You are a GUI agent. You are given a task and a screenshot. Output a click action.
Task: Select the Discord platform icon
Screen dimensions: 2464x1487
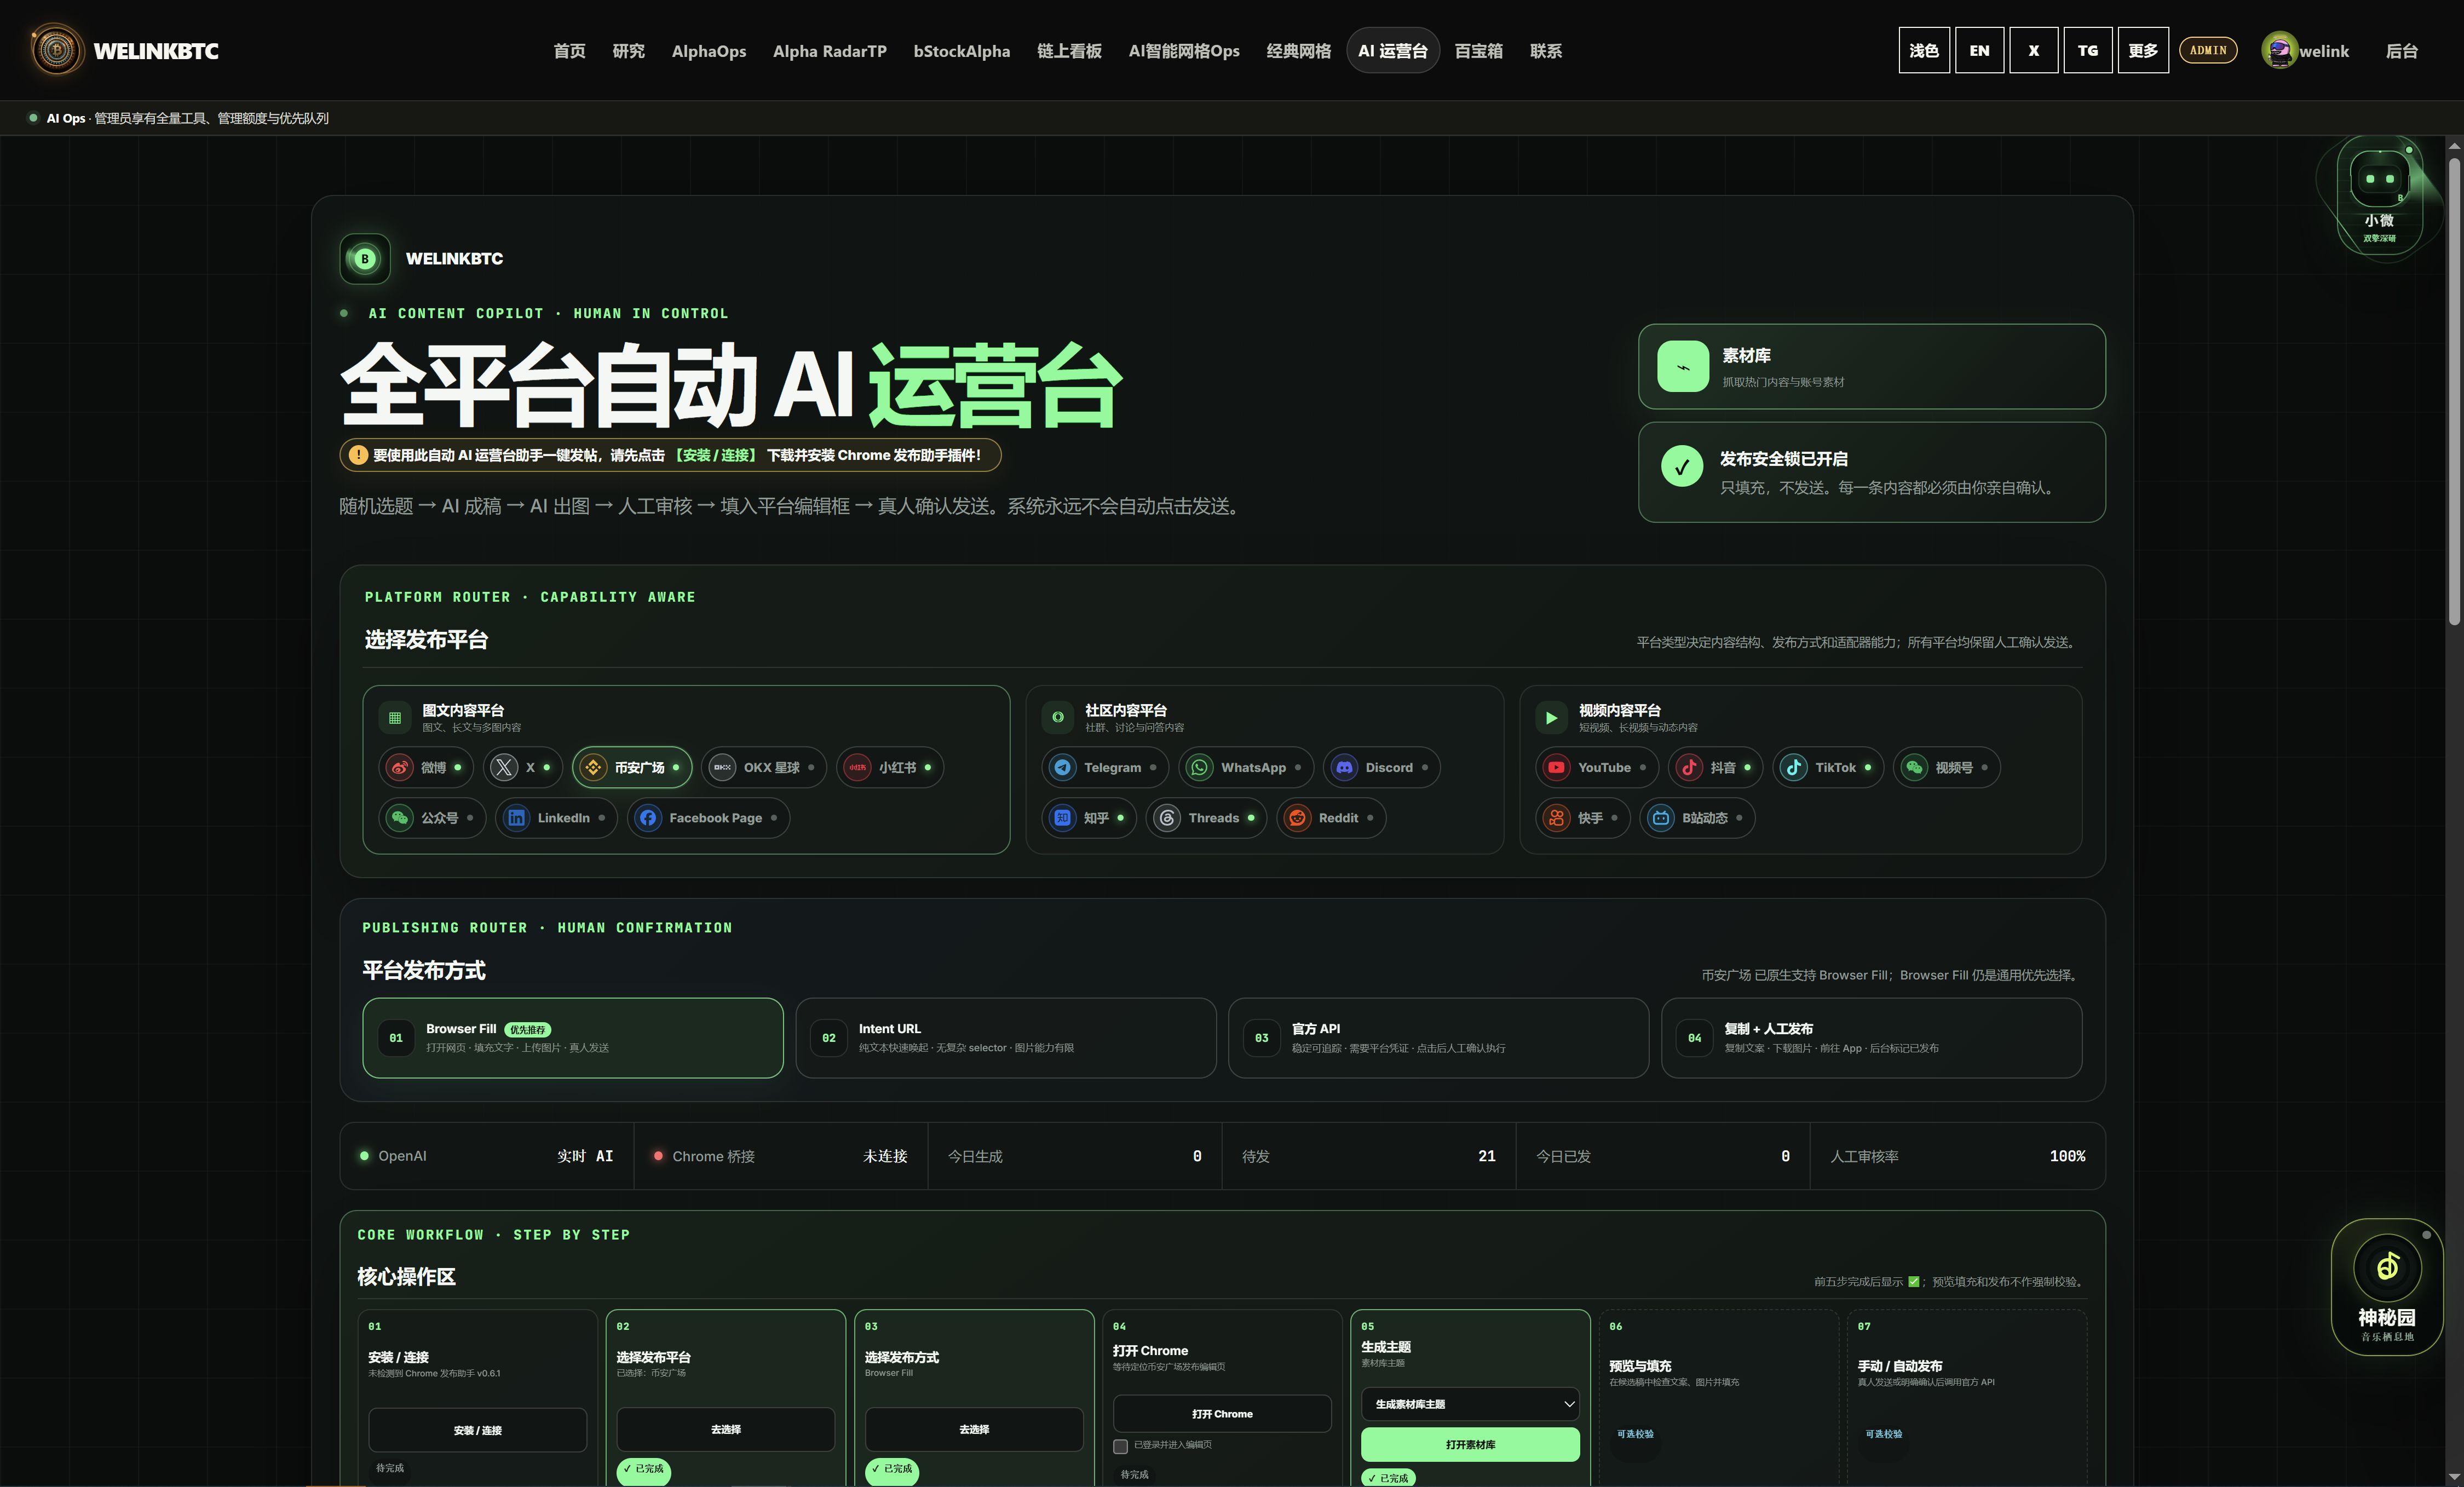[1344, 768]
